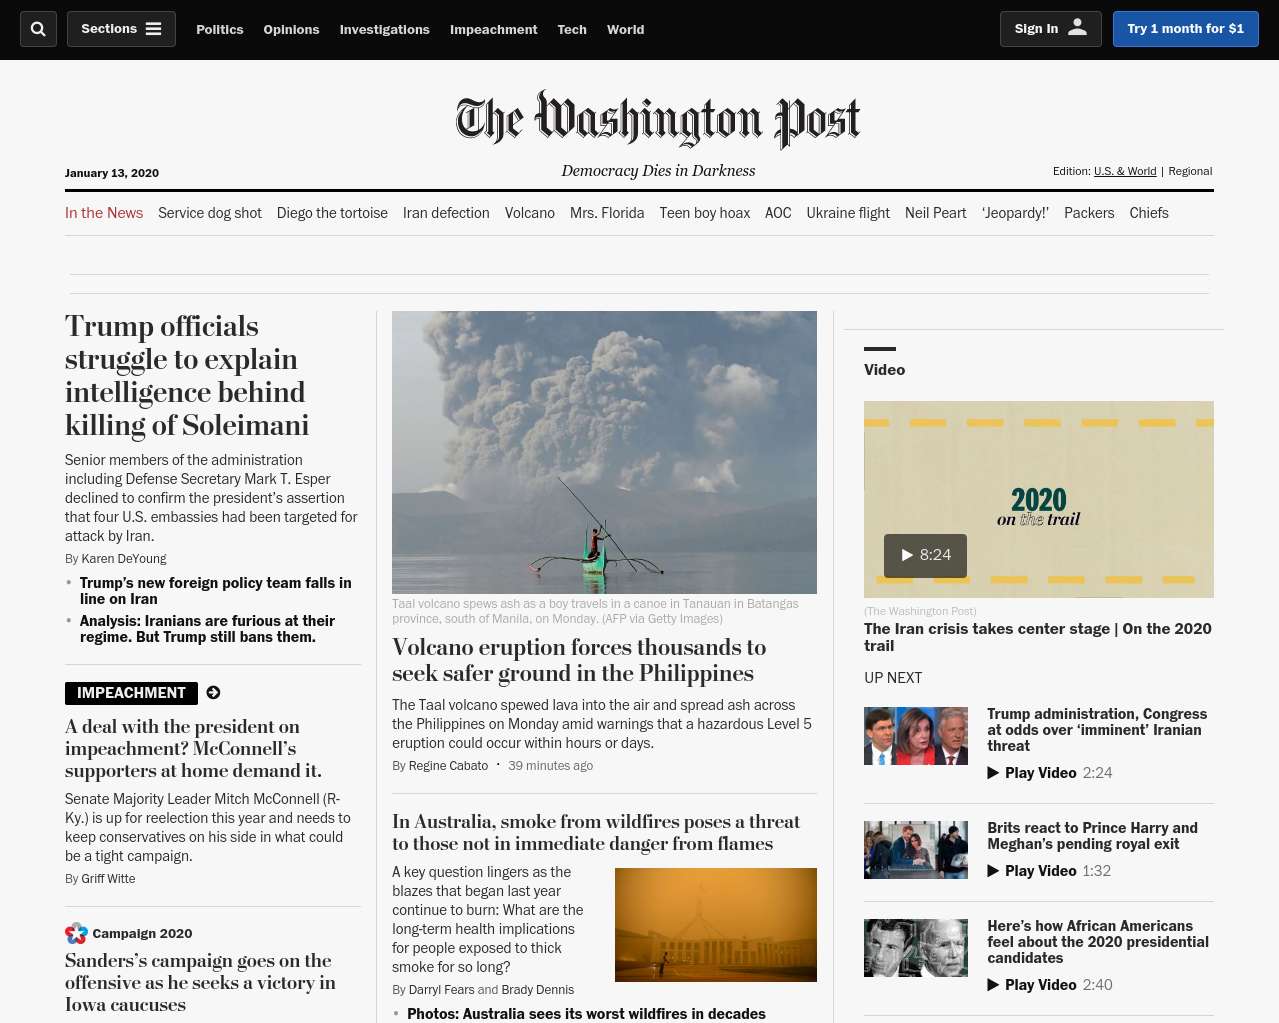Open the Impeachment nav menu item
This screenshot has height=1023, width=1279.
493,29
